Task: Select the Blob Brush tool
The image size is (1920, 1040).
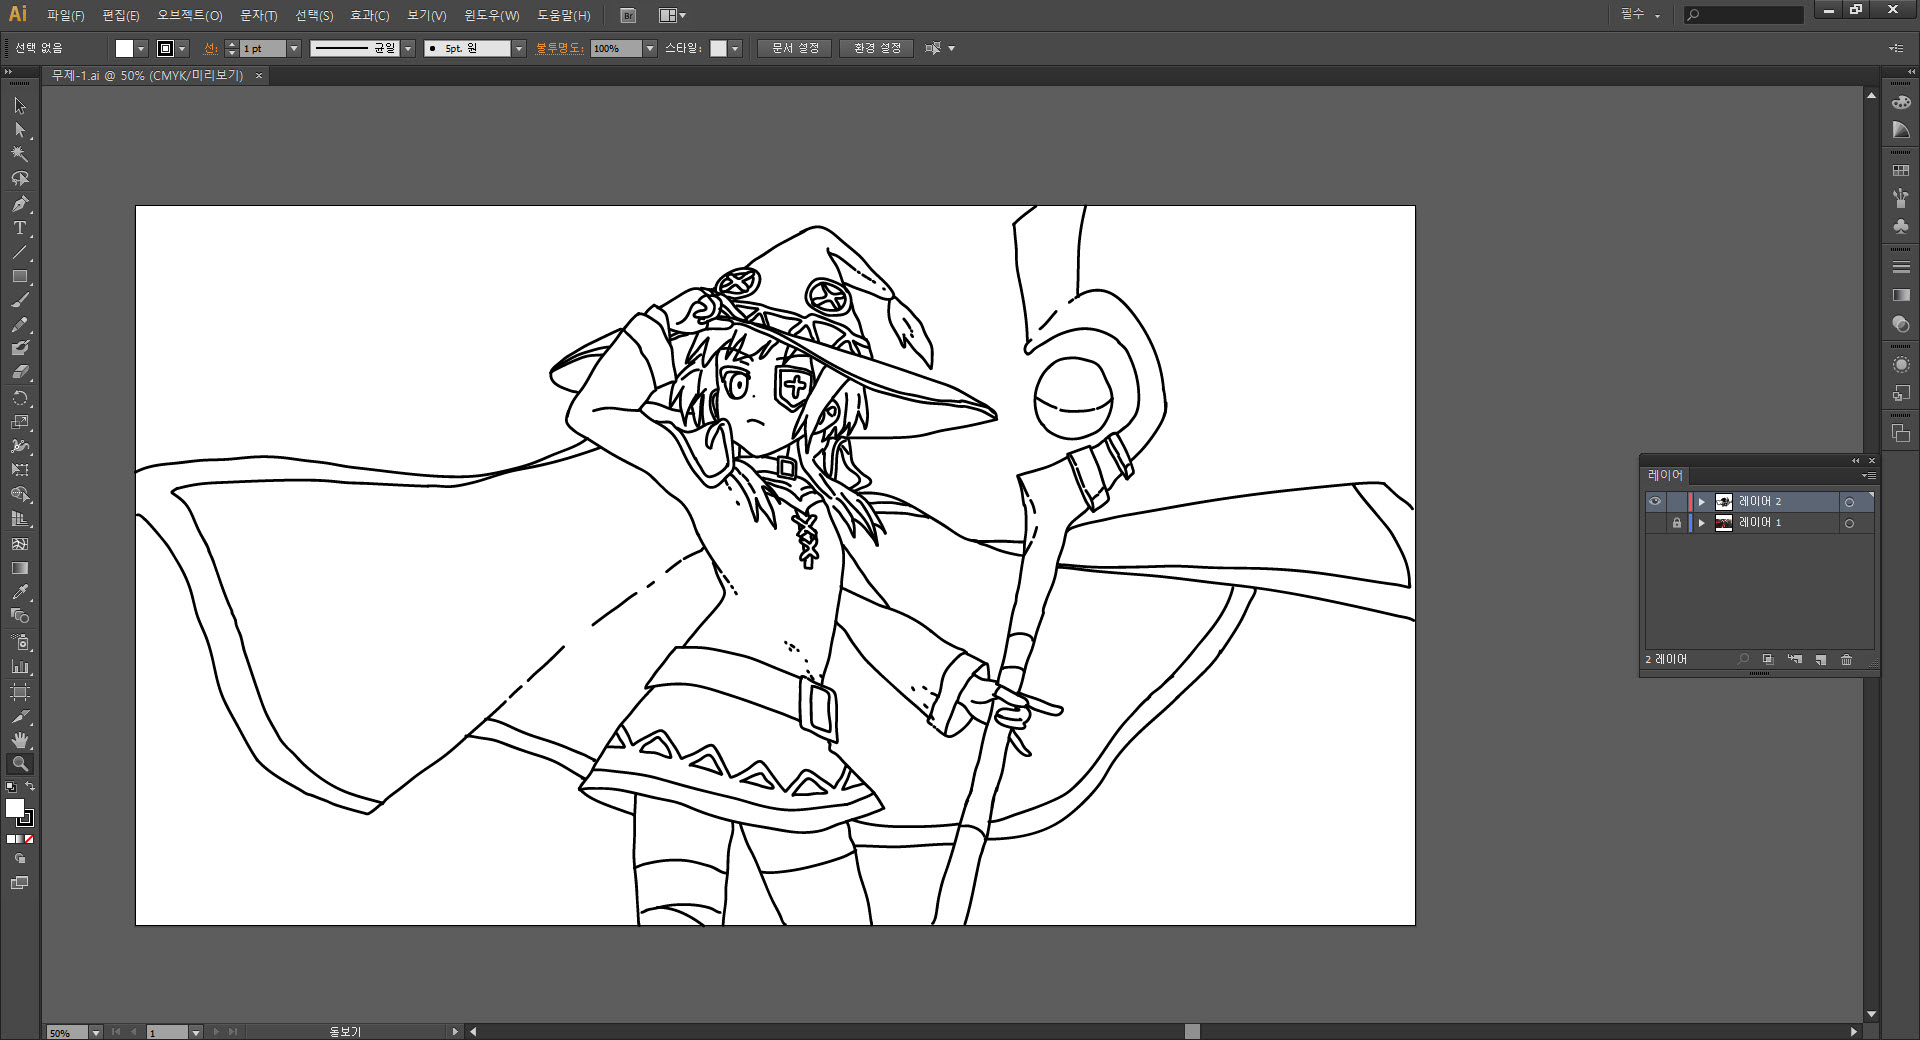Action: (x=20, y=348)
